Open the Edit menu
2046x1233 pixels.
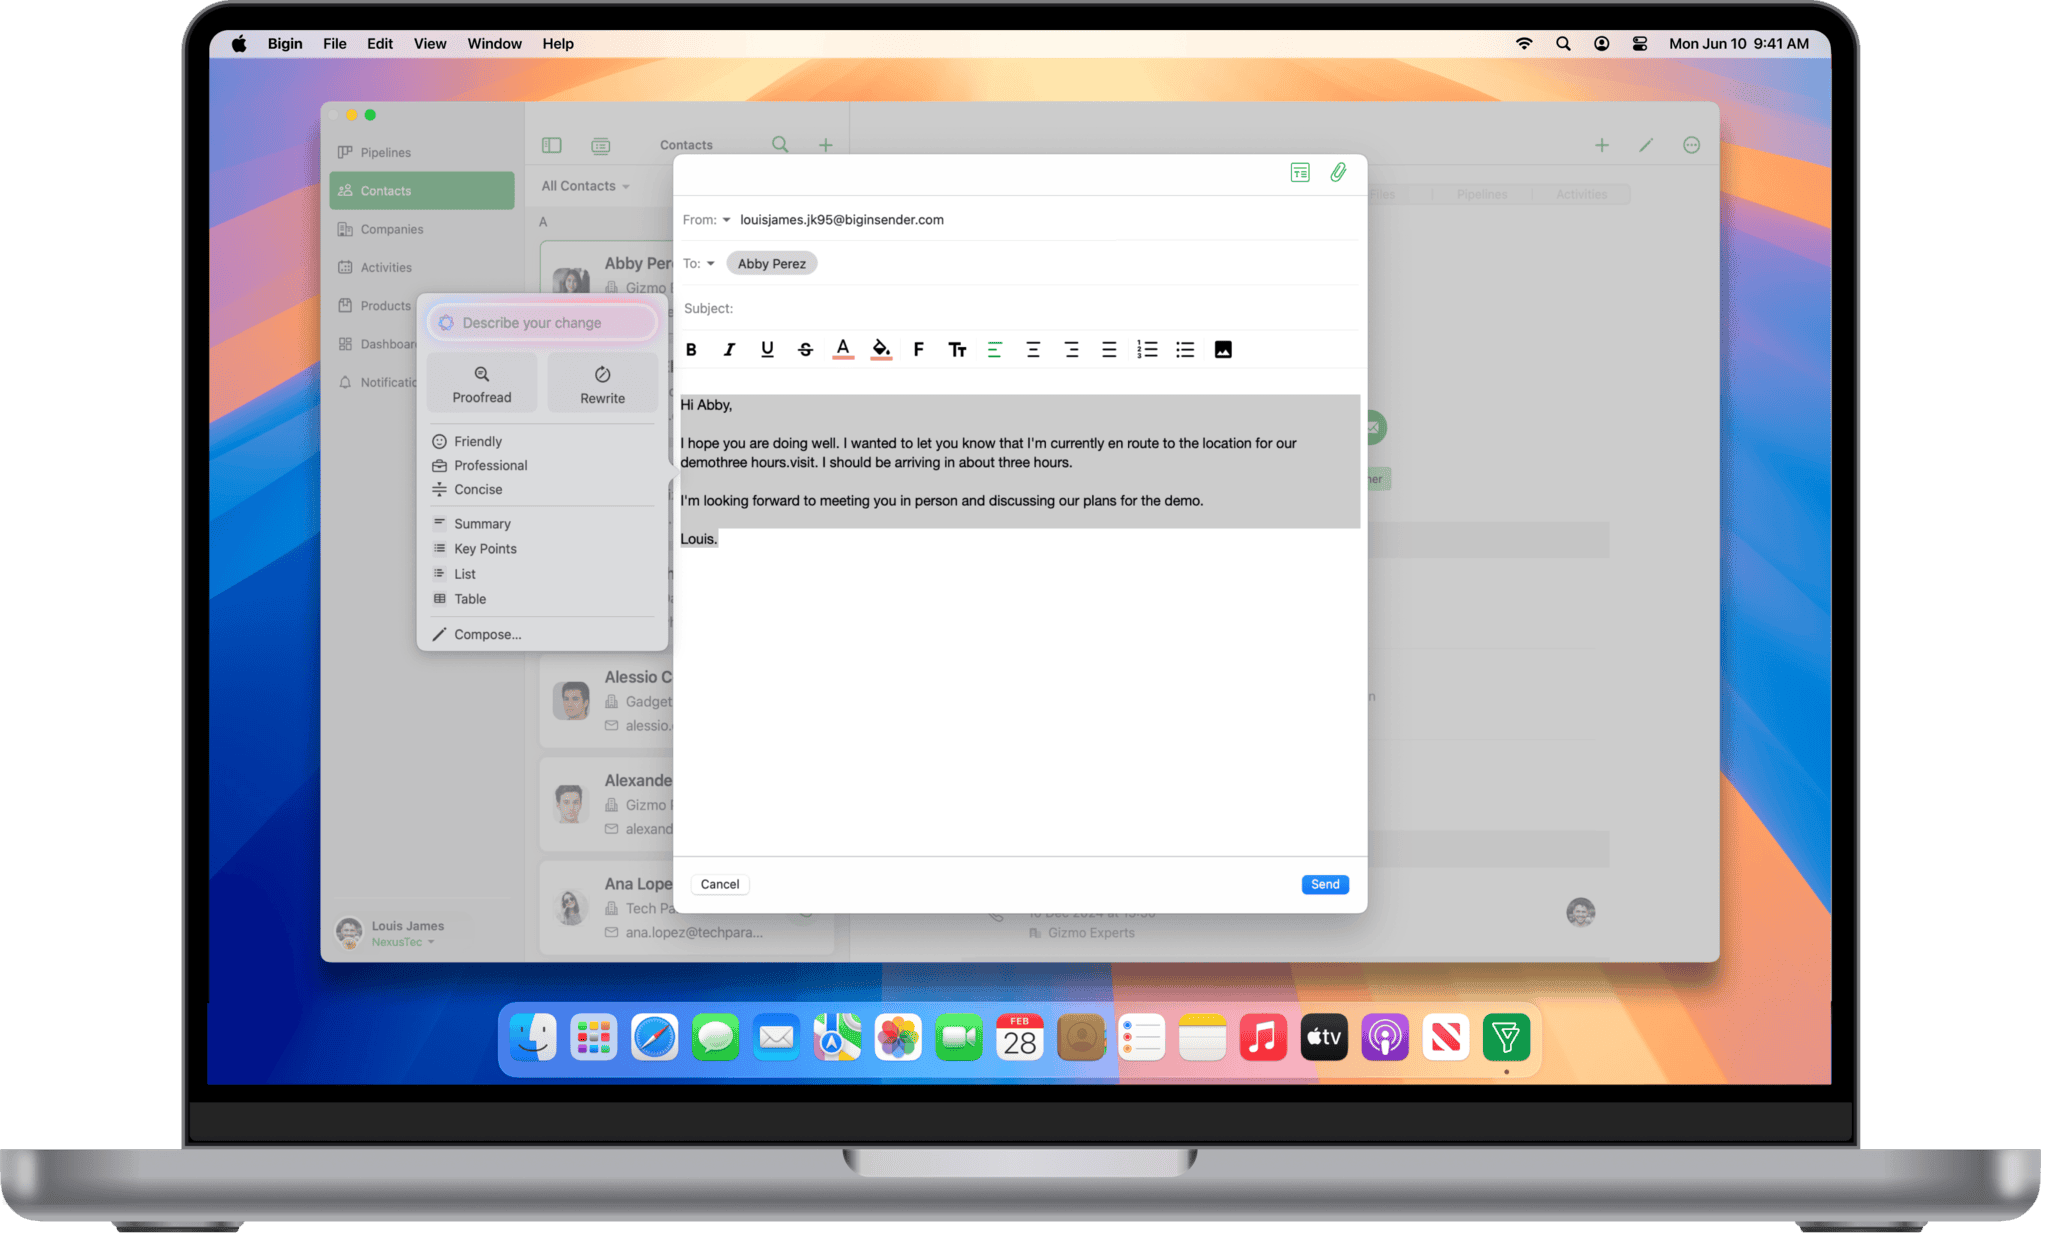coord(380,44)
